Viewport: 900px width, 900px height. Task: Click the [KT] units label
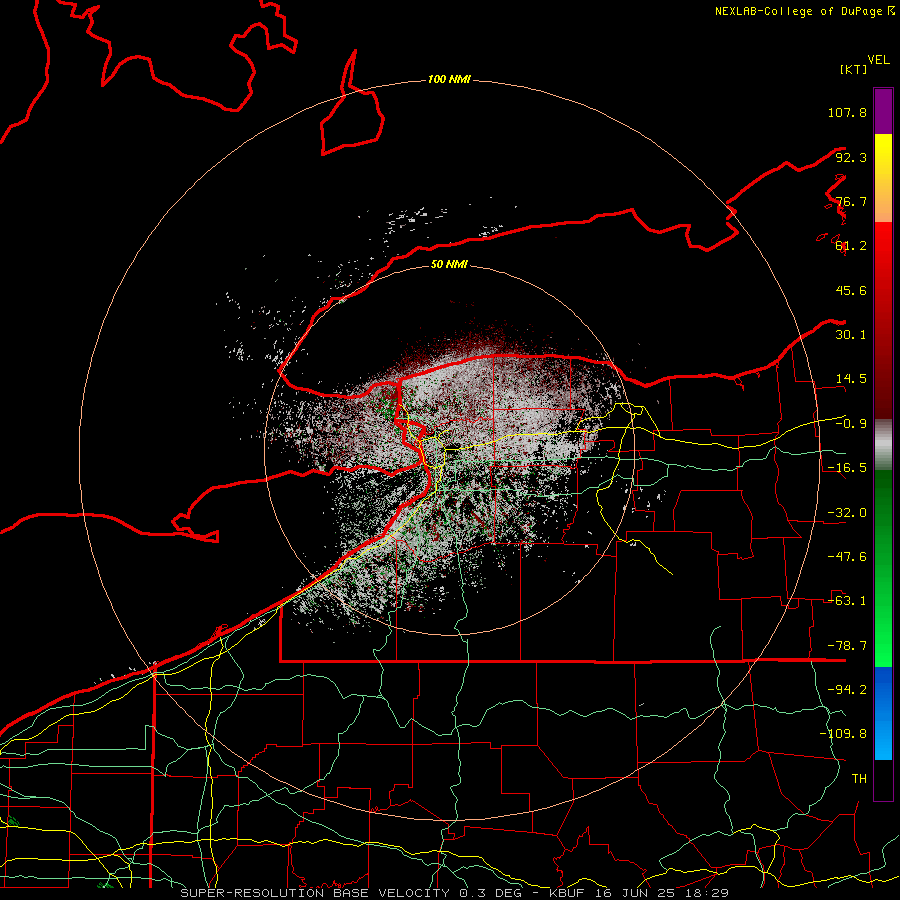pyautogui.click(x=853, y=69)
